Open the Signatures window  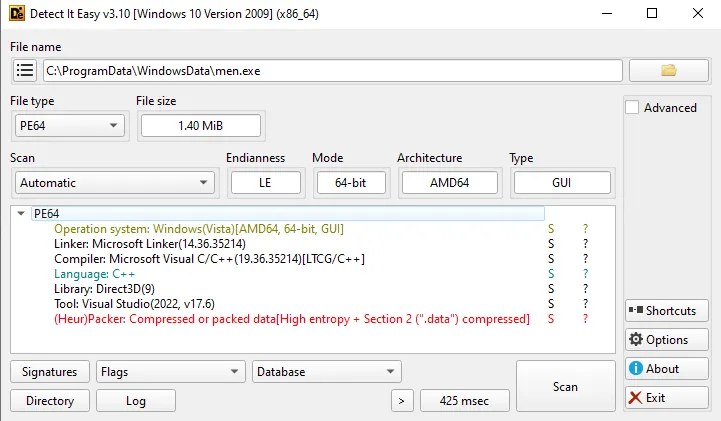coord(50,371)
